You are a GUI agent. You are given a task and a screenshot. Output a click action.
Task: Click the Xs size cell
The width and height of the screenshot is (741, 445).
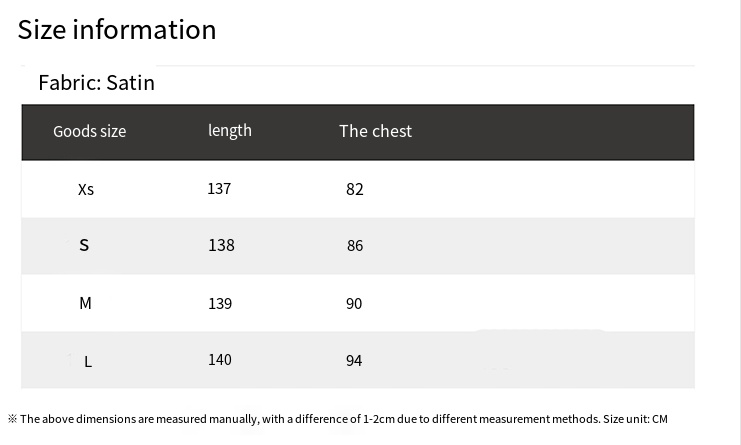point(86,189)
